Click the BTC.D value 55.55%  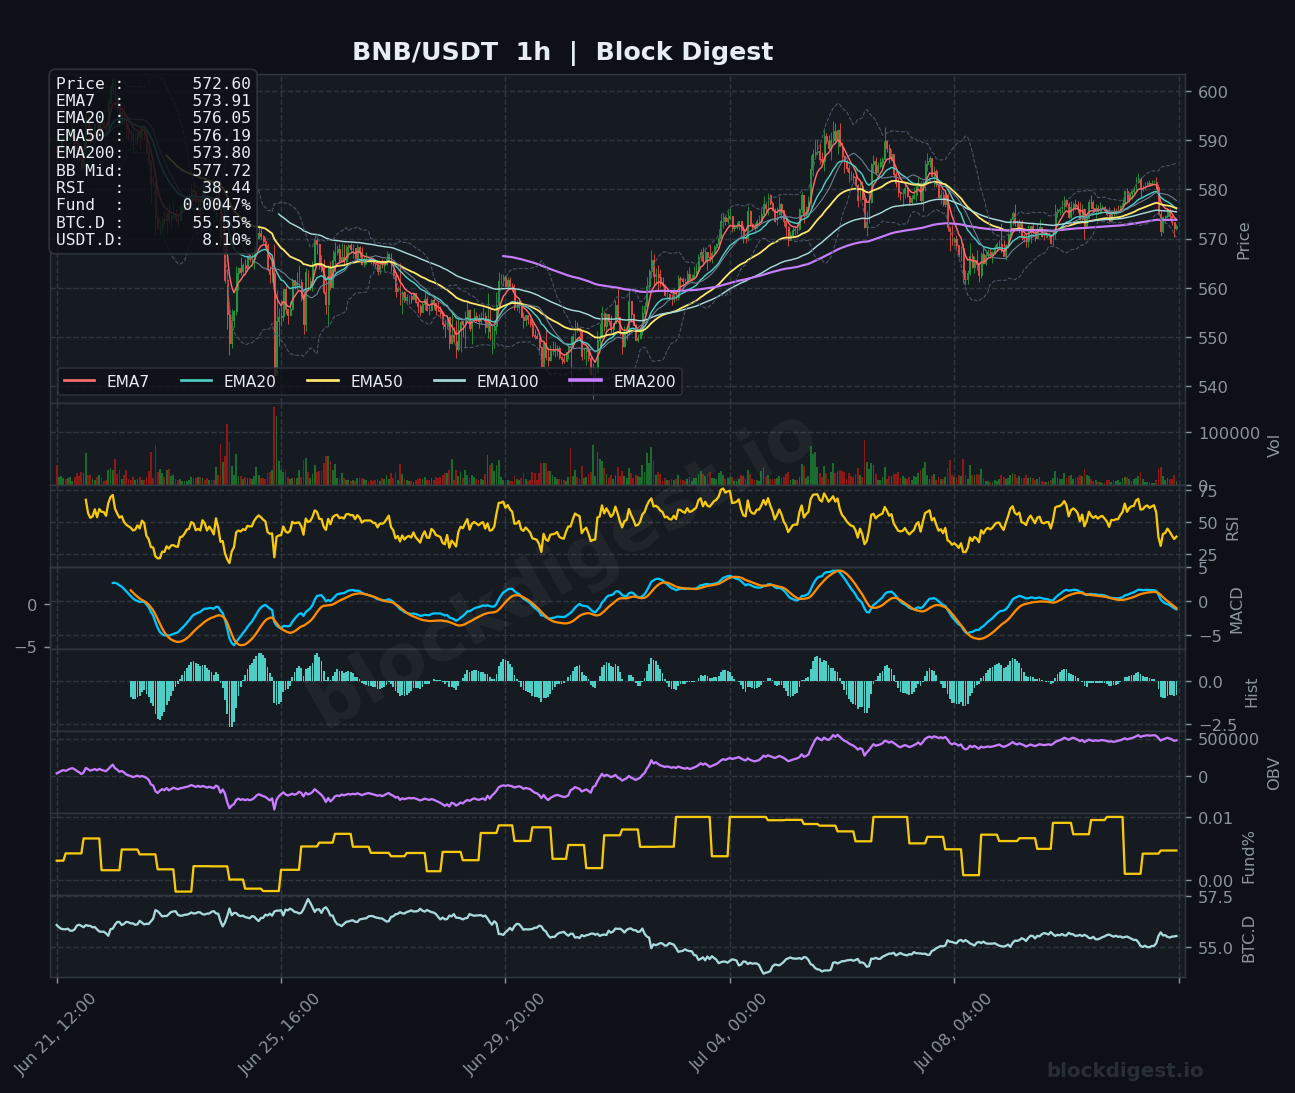point(222,223)
